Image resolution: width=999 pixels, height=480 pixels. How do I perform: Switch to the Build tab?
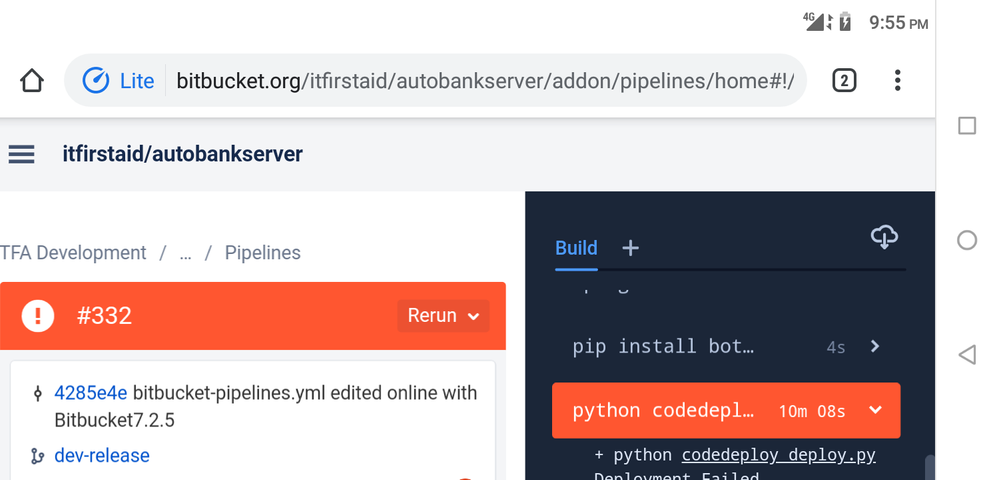(576, 248)
